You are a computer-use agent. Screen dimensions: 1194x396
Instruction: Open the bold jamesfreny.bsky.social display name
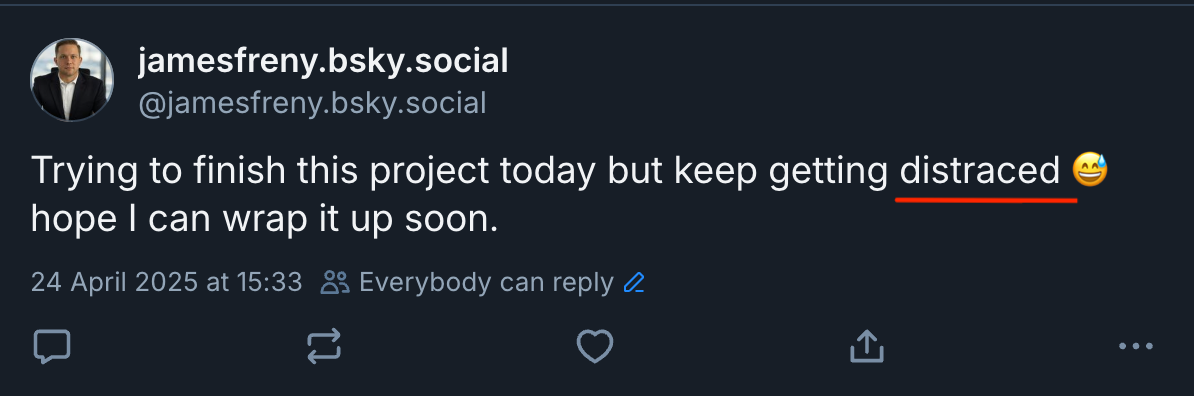coord(323,61)
